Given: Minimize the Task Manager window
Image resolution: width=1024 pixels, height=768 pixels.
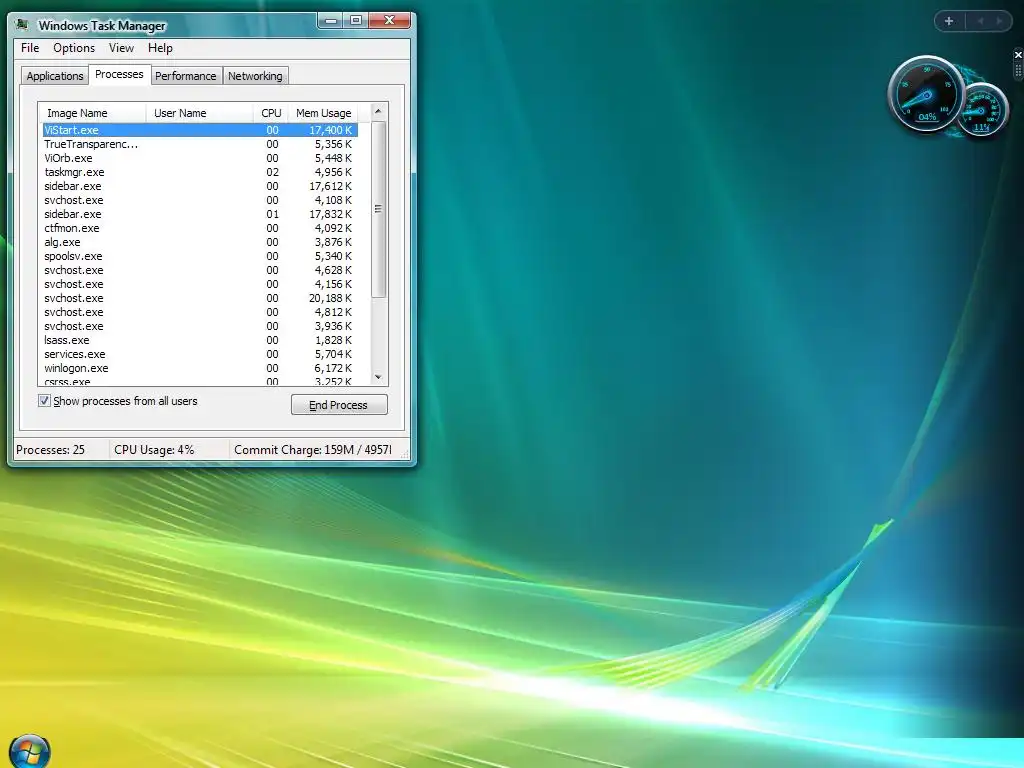Looking at the screenshot, I should tap(332, 21).
